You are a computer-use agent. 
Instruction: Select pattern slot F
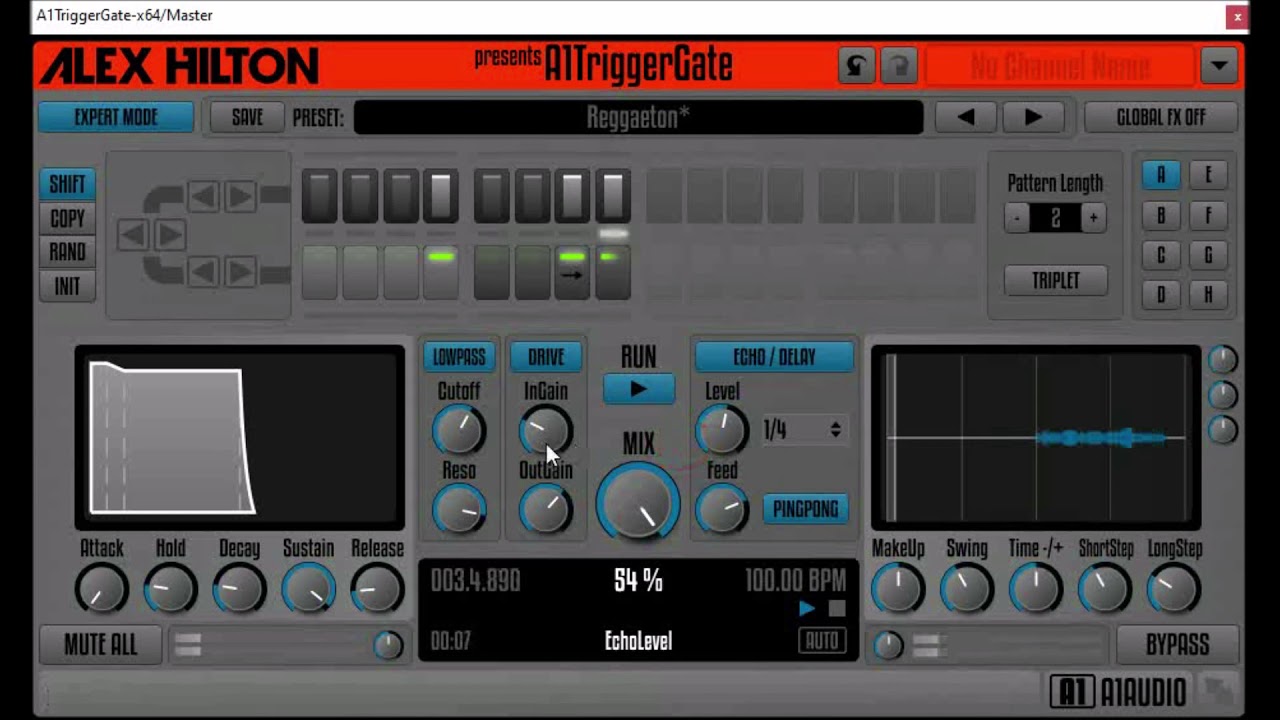click(1208, 215)
